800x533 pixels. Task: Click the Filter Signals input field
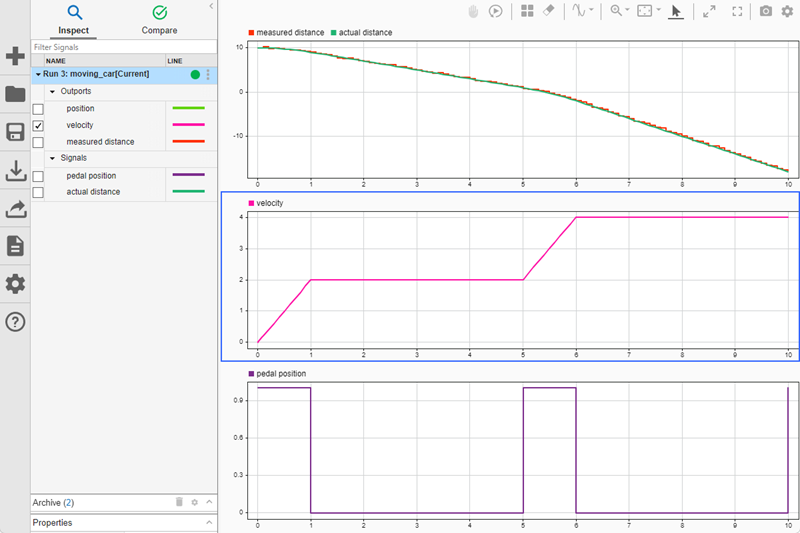[x=120, y=47]
